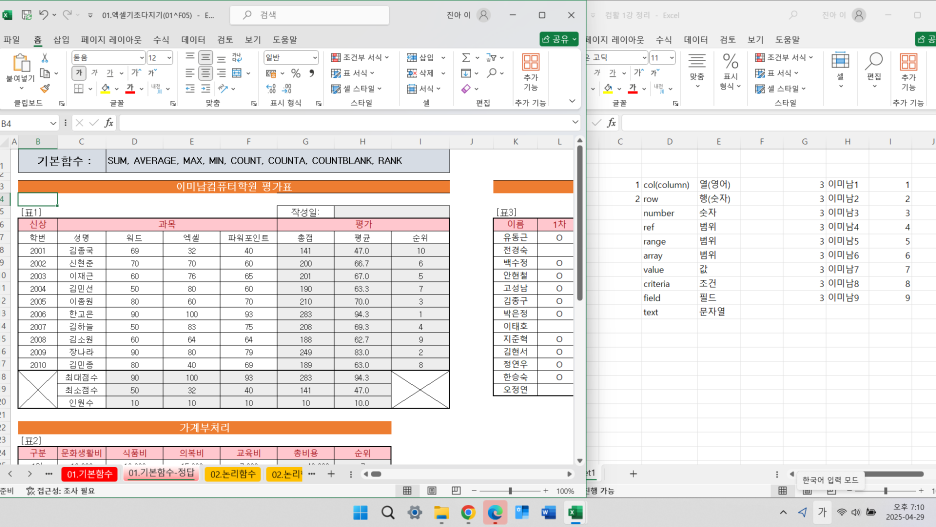
Task: Open the font size dropdown showing 12
Action: [167, 58]
